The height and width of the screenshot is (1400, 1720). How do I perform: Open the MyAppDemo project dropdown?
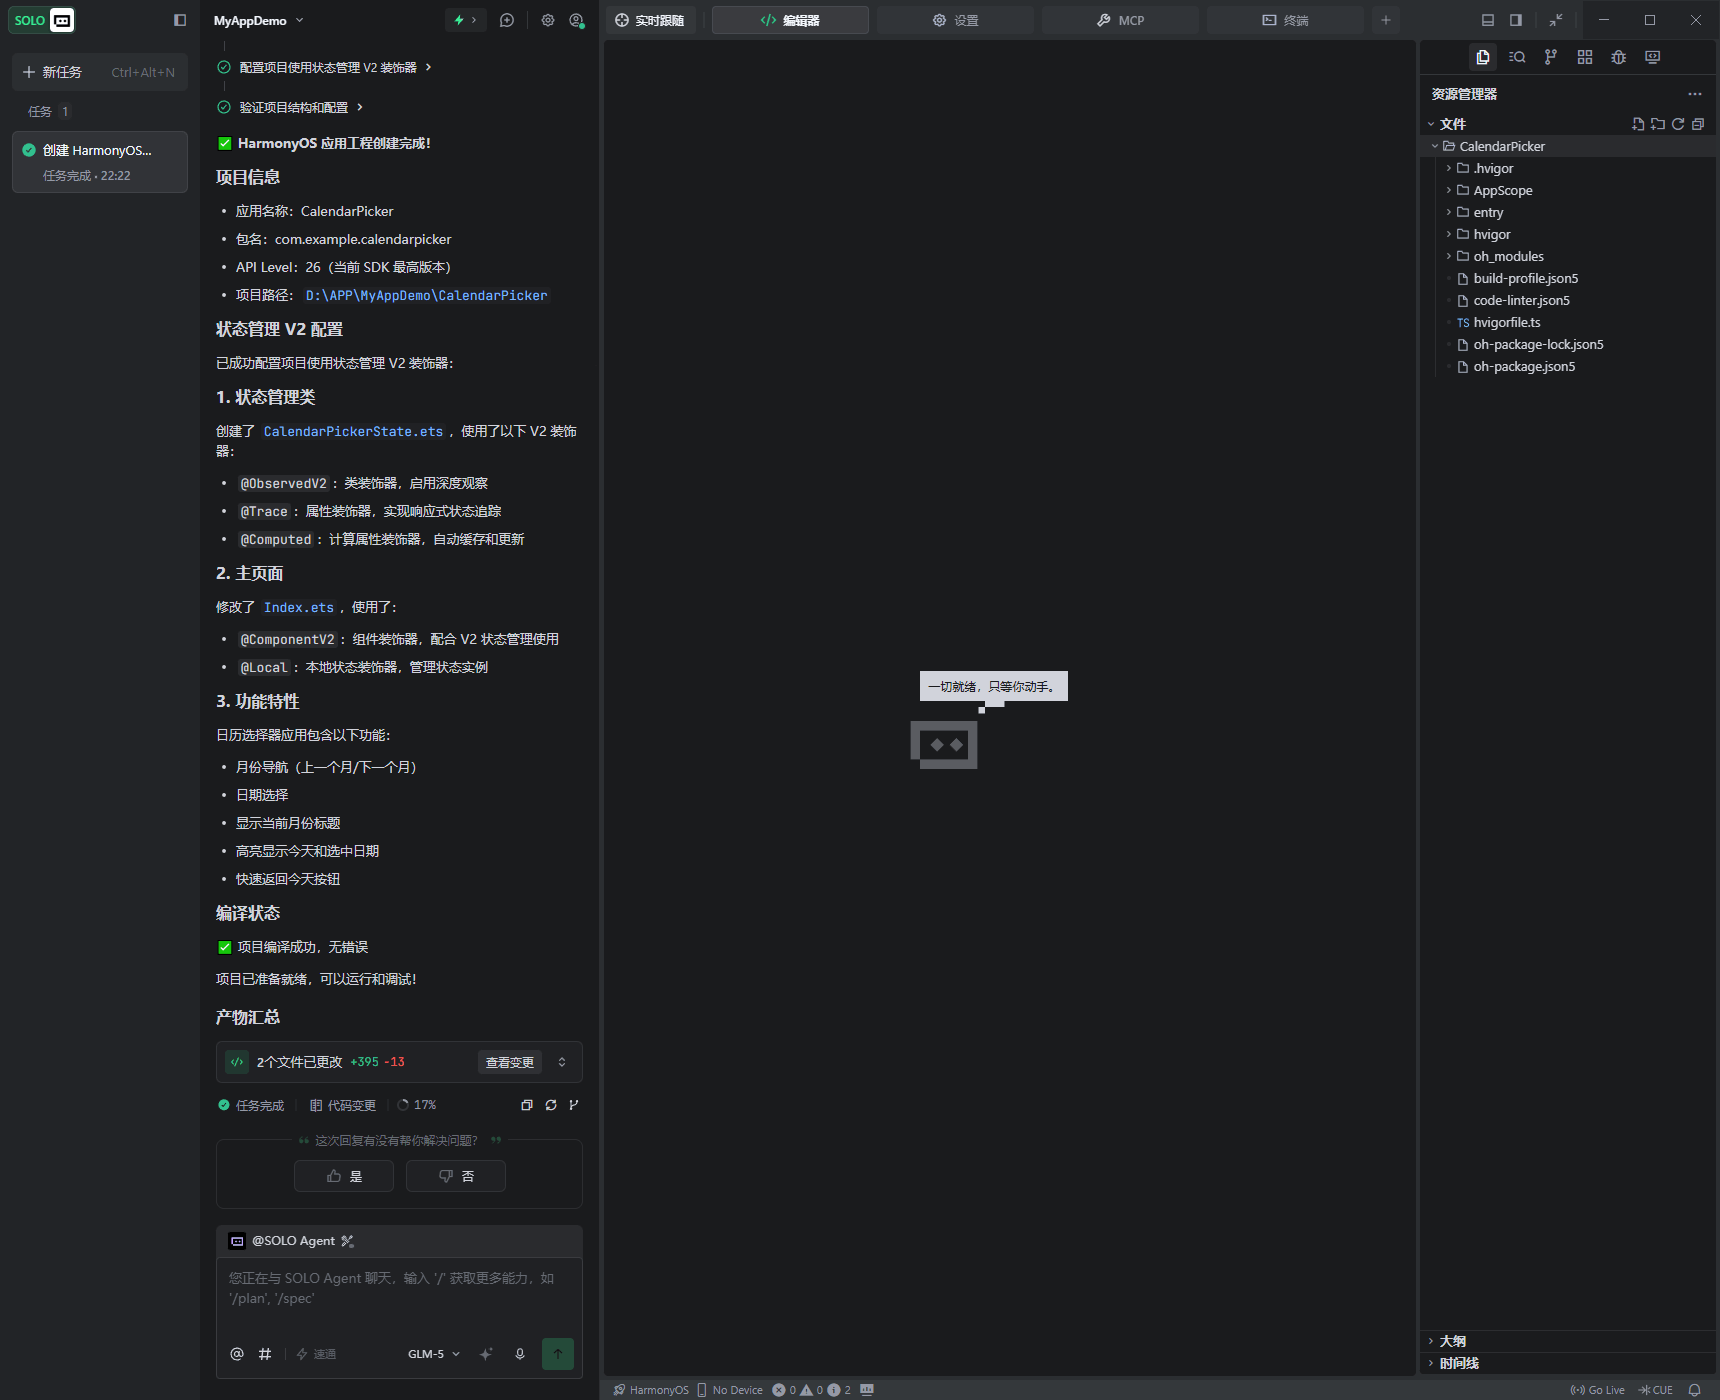[x=259, y=20]
